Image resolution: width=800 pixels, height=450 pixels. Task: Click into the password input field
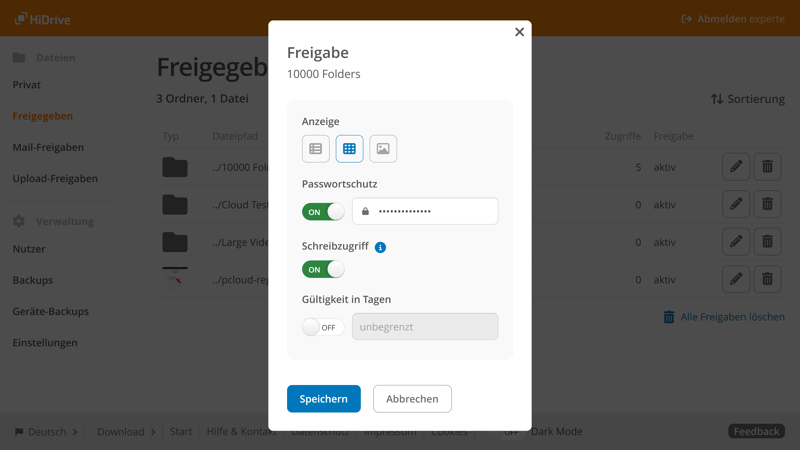click(430, 211)
